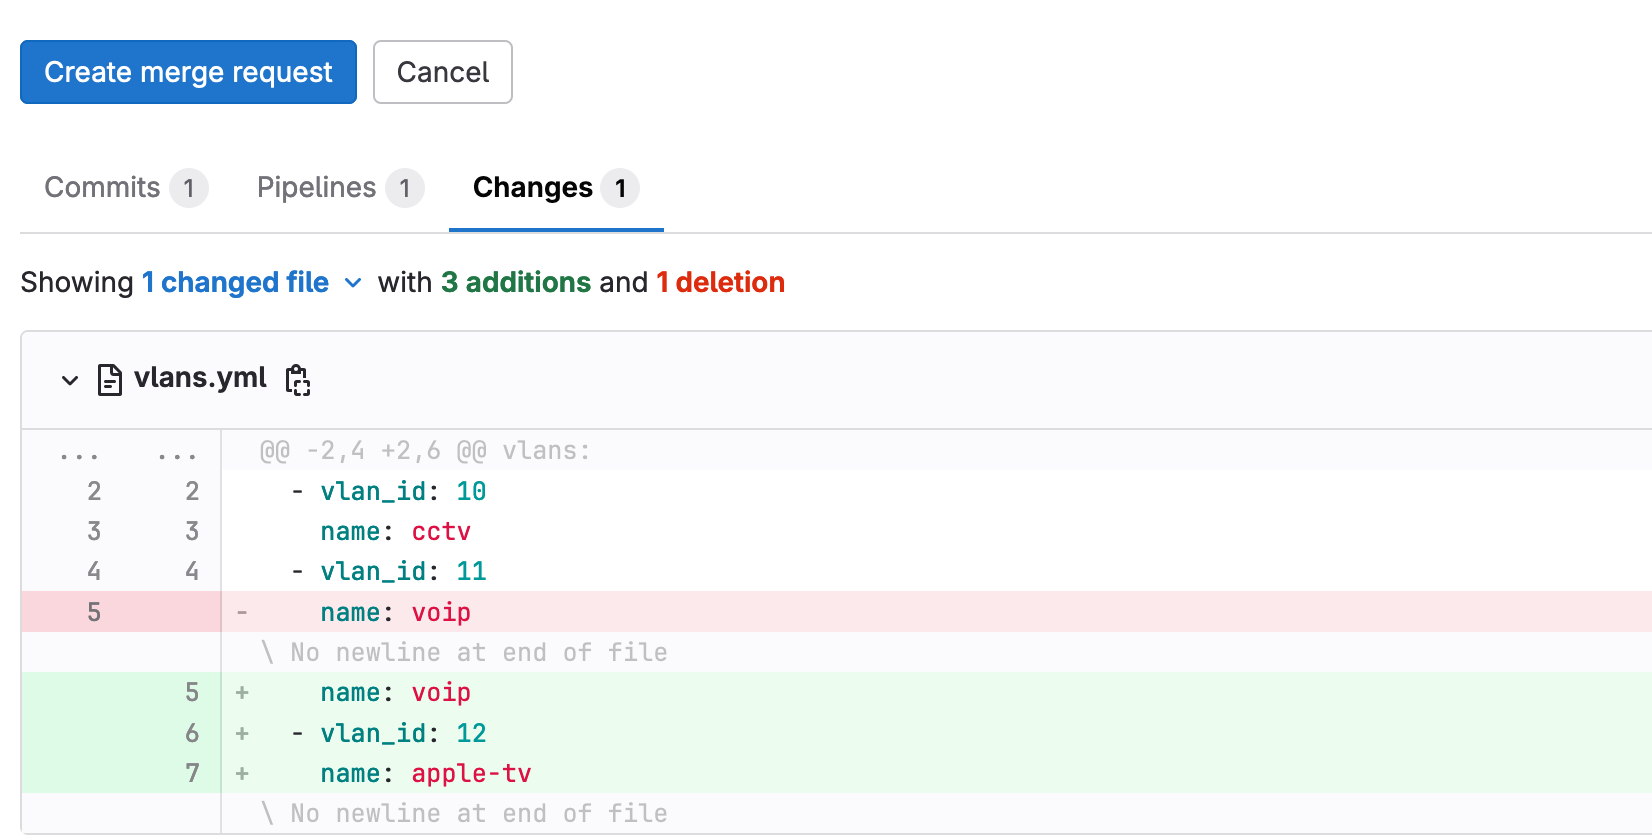This screenshot has height=836, width=1652.
Task: Expand hidden lines using the new-side ellipsis
Action: [x=177, y=452]
